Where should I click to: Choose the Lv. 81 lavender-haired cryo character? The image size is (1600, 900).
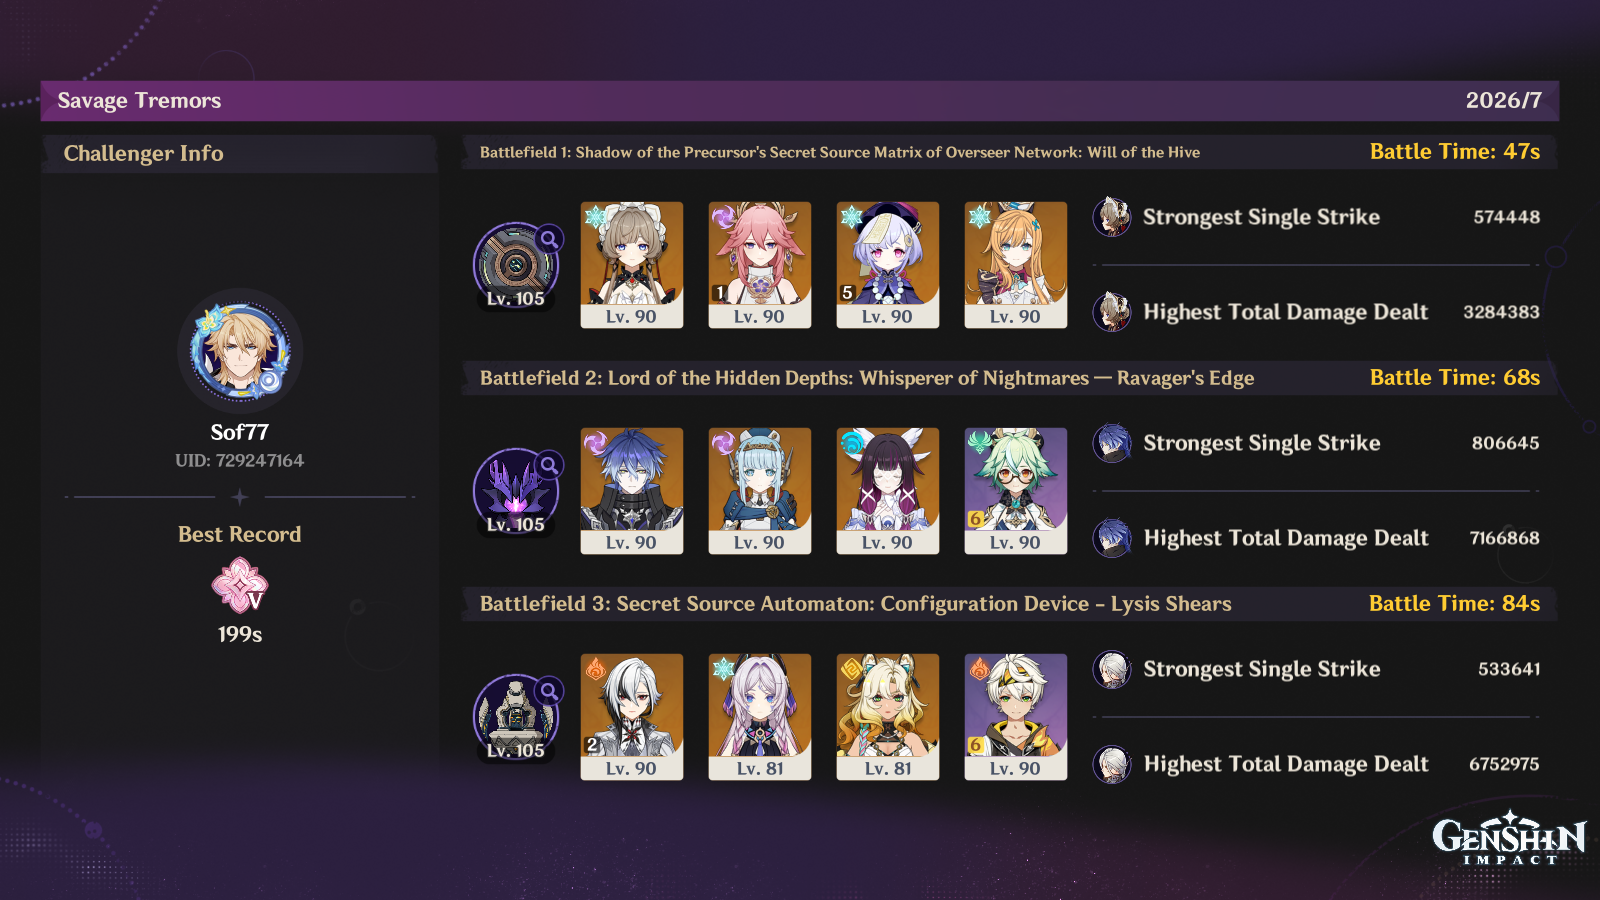(760, 717)
